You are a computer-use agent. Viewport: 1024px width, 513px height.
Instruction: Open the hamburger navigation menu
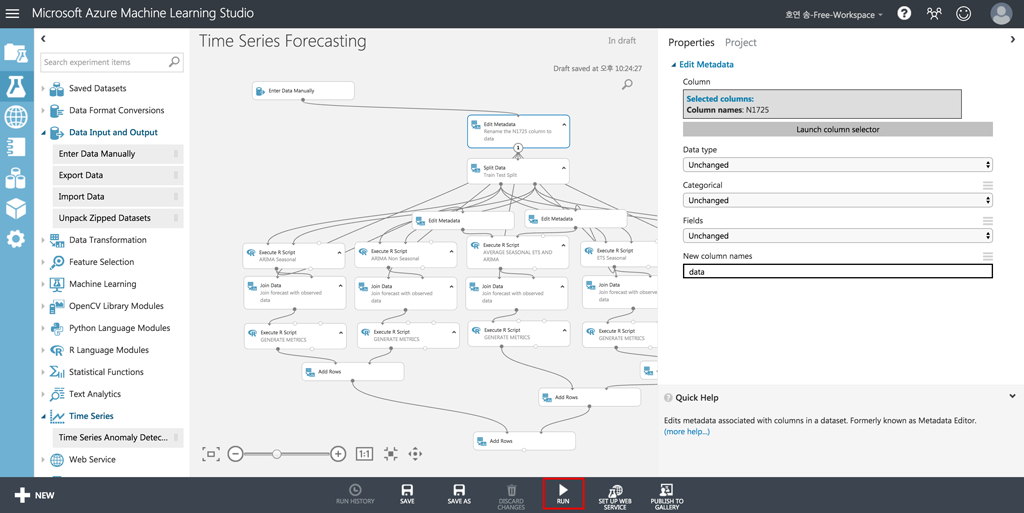(x=12, y=13)
